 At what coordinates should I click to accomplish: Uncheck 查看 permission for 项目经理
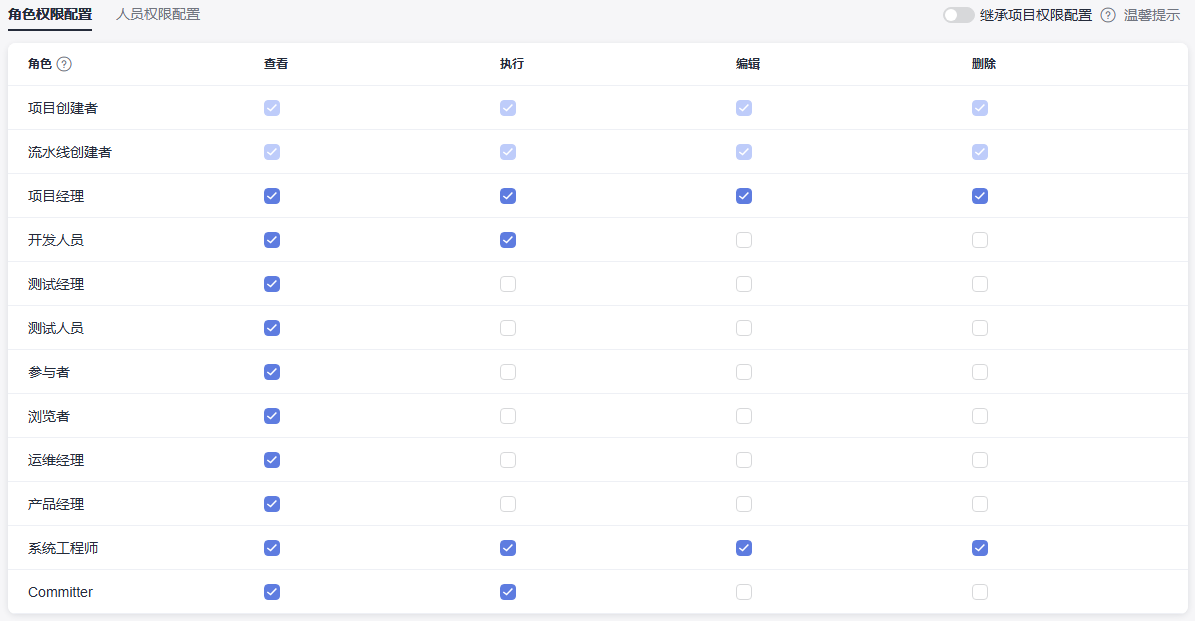(272, 196)
